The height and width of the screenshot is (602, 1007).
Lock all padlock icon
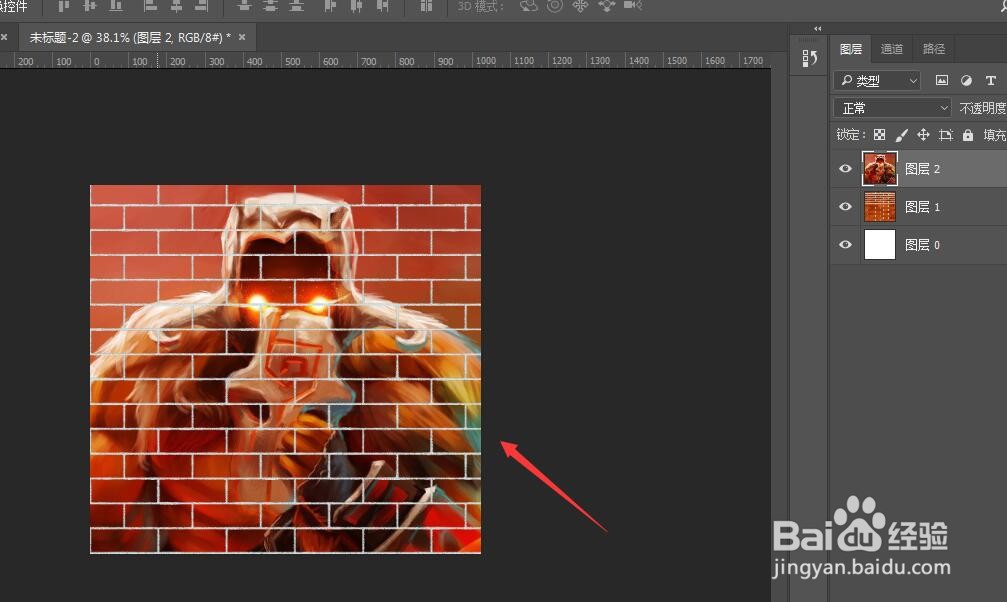pos(968,134)
